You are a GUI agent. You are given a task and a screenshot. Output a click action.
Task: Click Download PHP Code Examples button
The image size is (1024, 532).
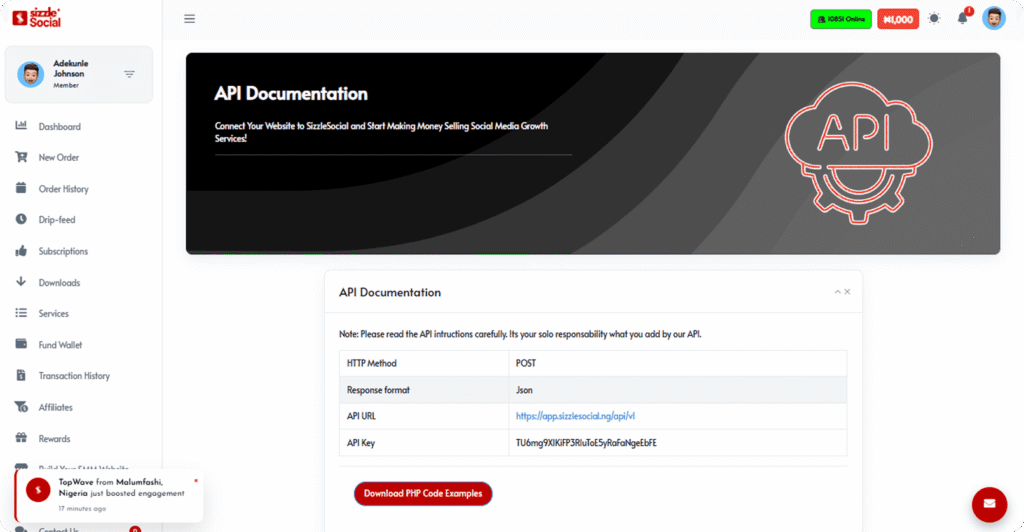point(423,493)
